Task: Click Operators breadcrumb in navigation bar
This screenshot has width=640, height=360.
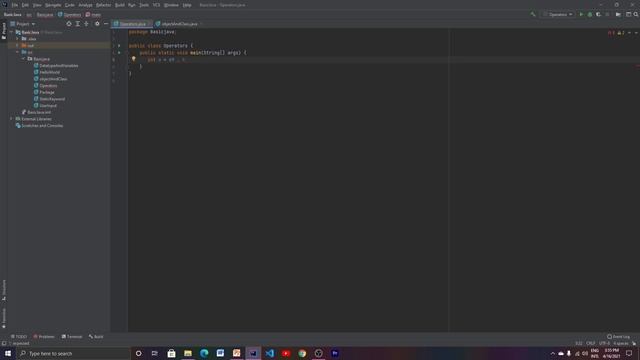Action: (69, 15)
